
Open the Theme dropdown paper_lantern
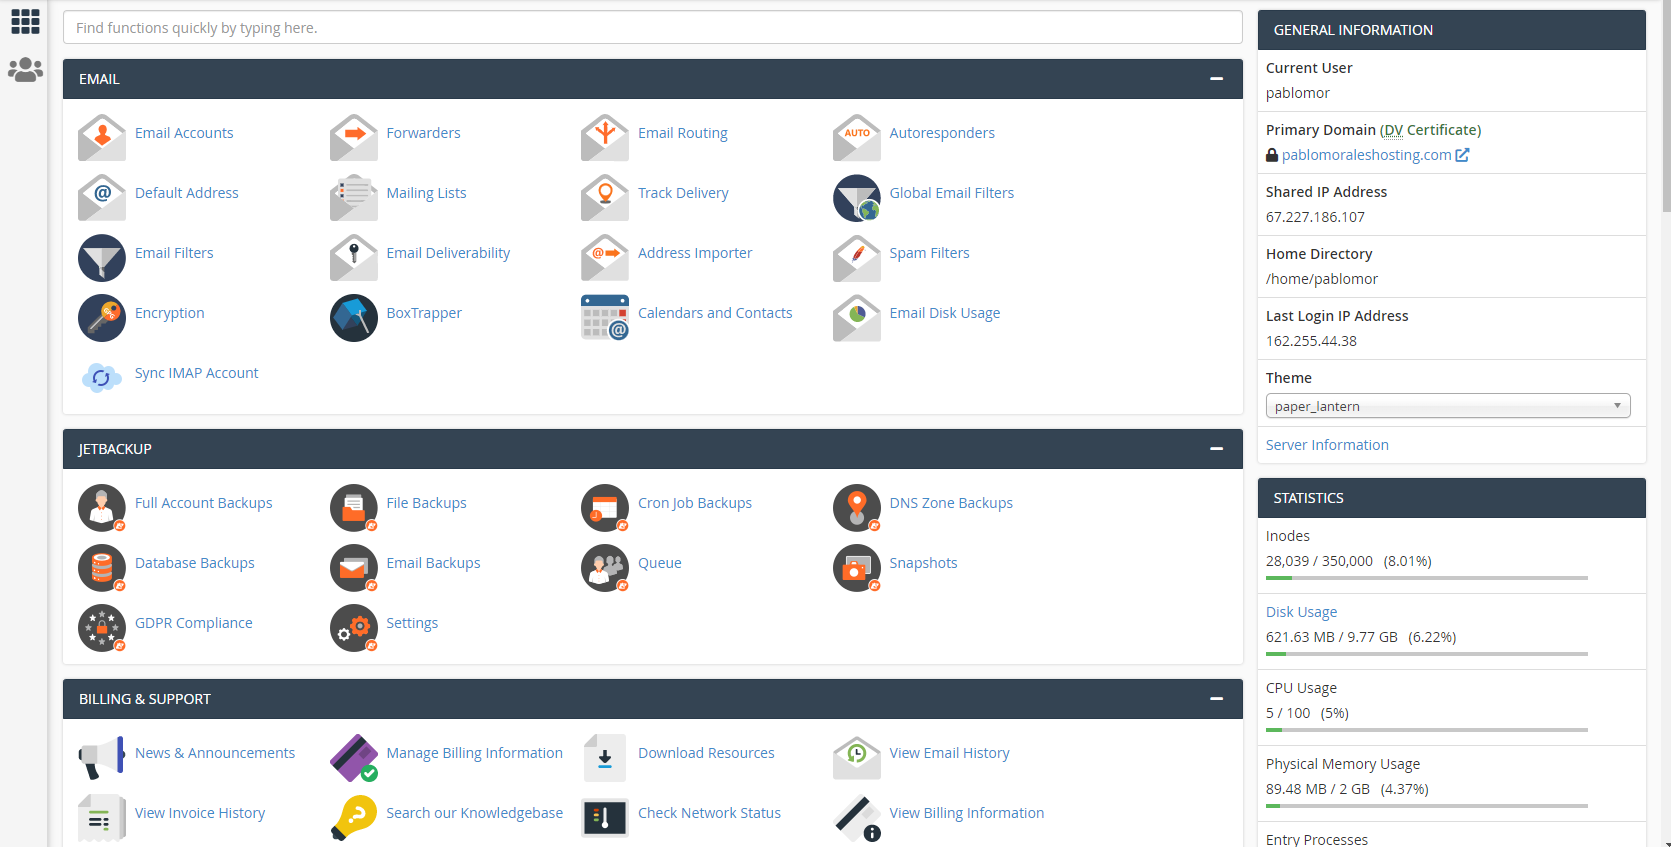(x=1447, y=406)
